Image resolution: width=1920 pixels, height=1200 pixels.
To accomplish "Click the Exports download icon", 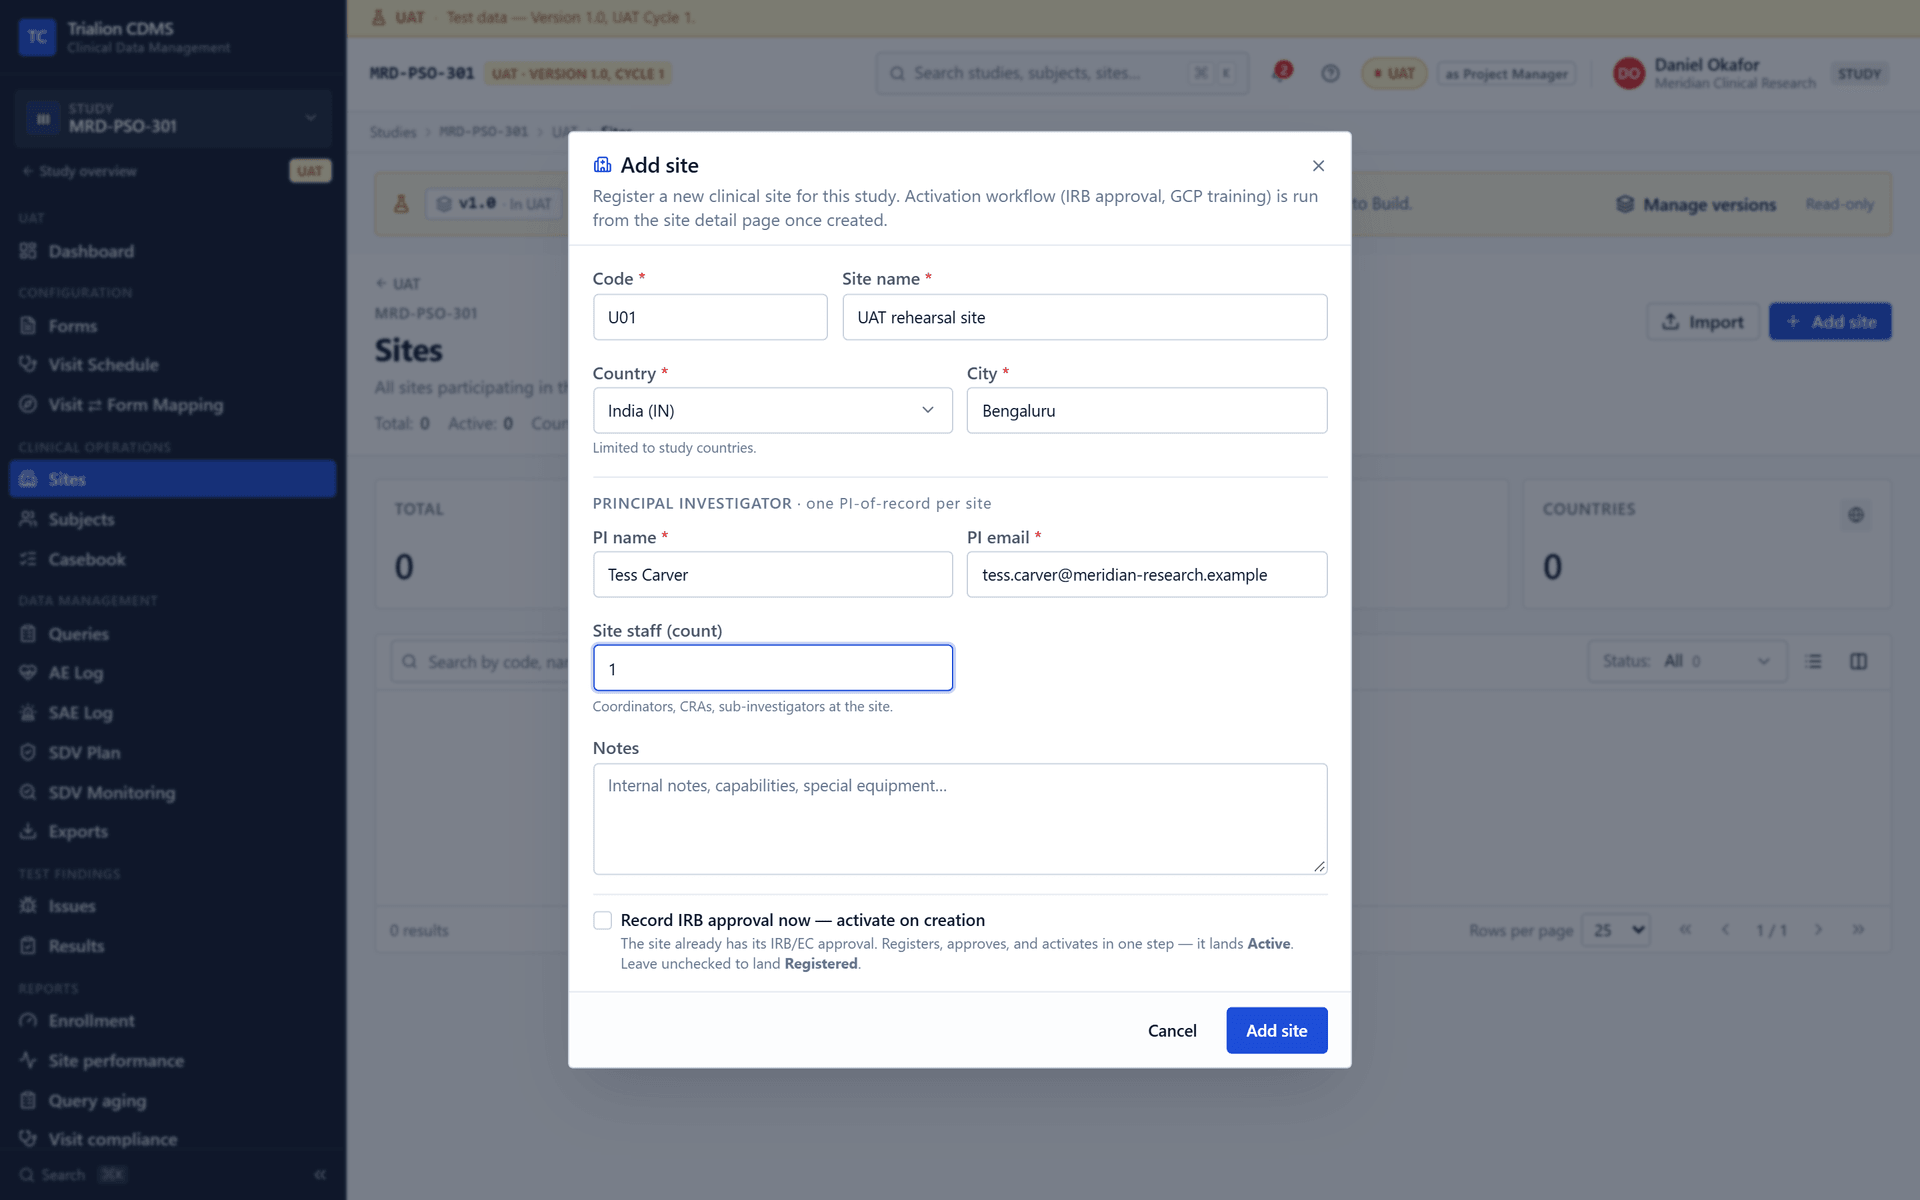I will point(28,831).
